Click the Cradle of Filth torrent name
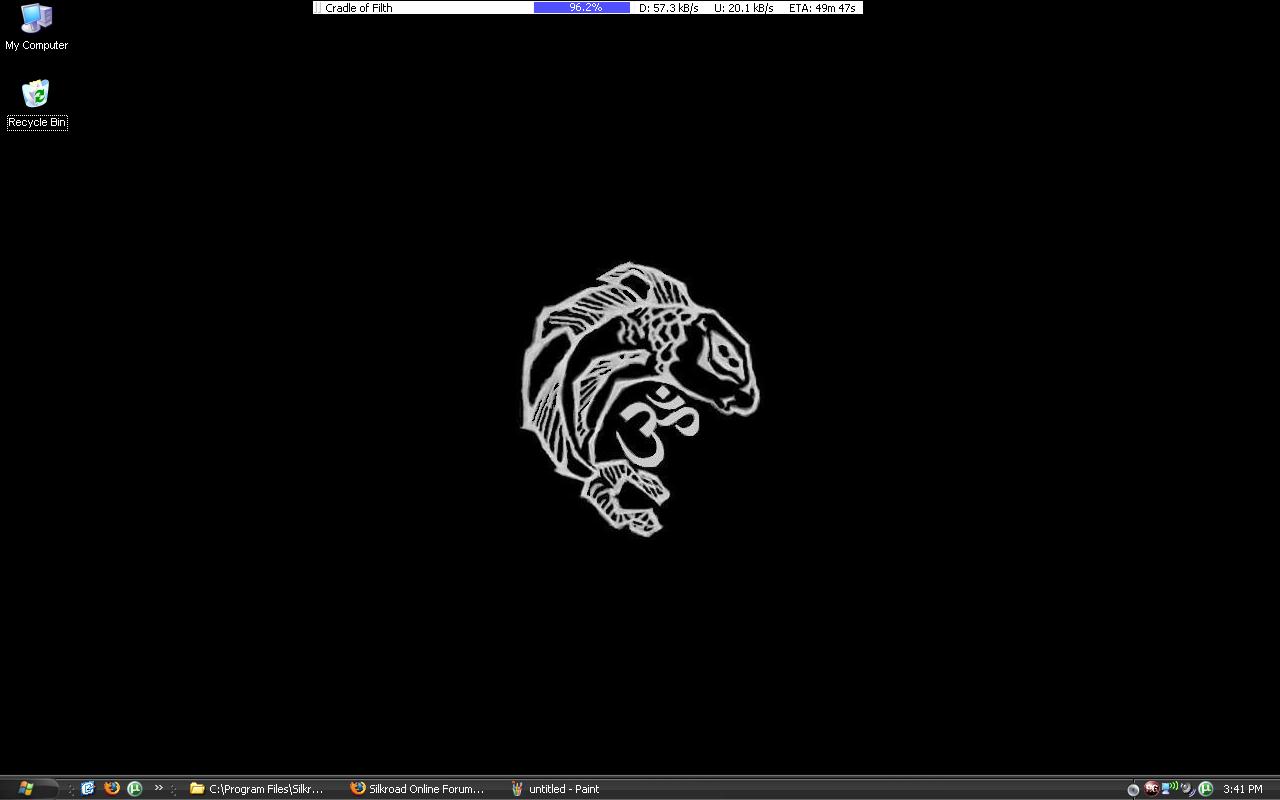Image resolution: width=1280 pixels, height=800 pixels. pos(358,8)
